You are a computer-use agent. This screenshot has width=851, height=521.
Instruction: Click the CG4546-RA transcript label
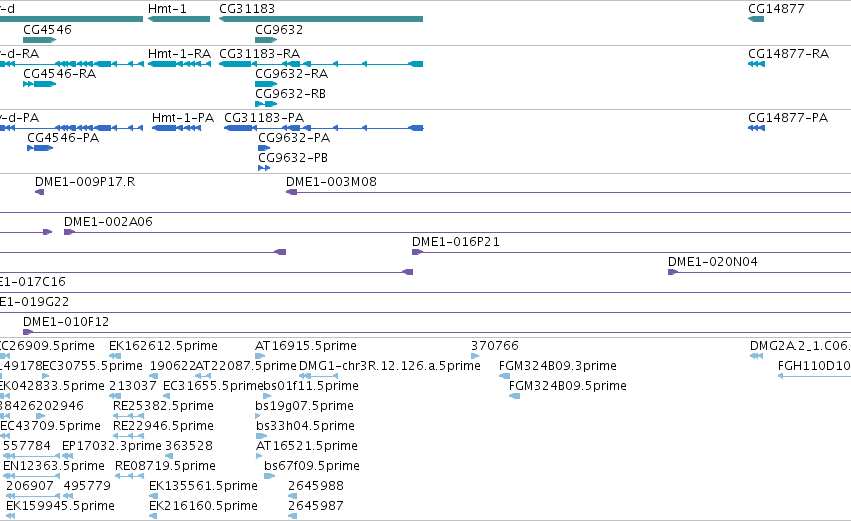point(60,73)
